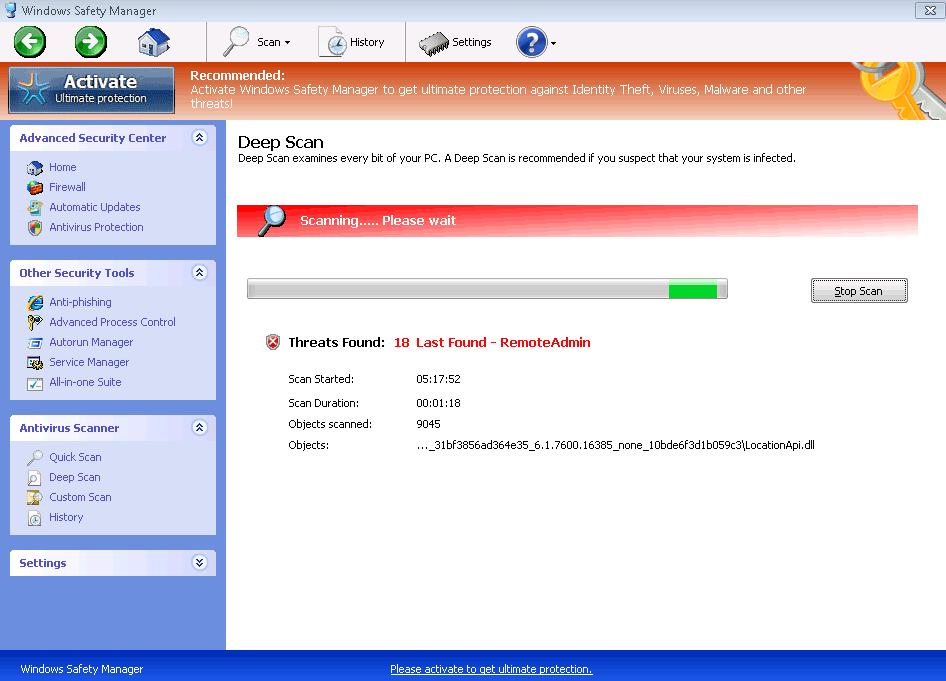Expand the Settings sidebar panel
The height and width of the screenshot is (681, 946).
(199, 563)
